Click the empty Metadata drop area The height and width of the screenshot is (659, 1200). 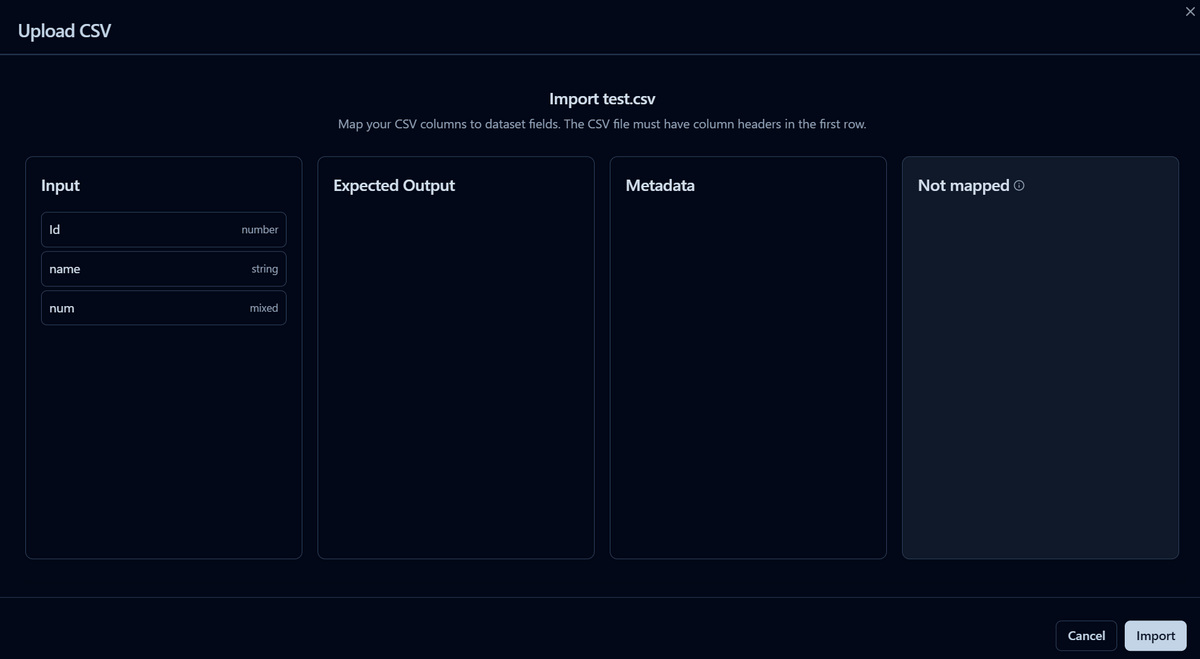747,380
